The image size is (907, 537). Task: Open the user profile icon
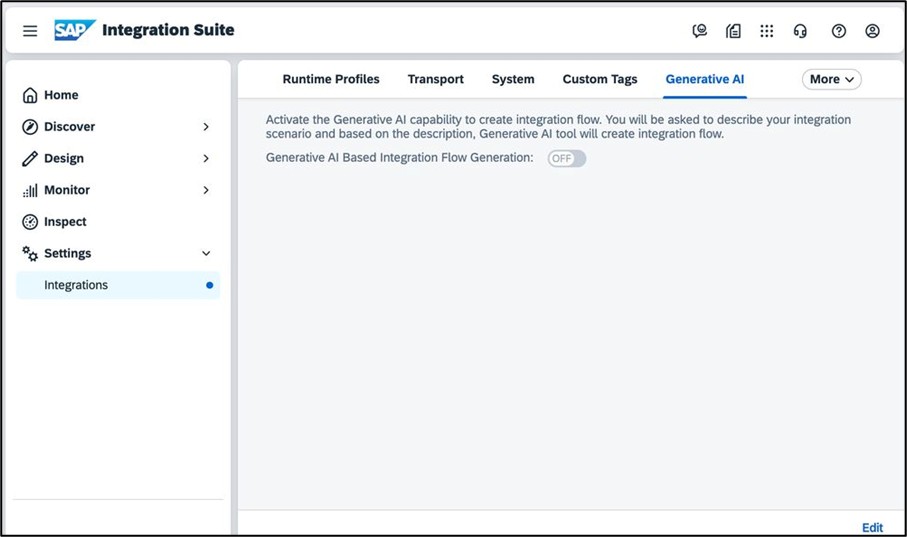pos(872,31)
